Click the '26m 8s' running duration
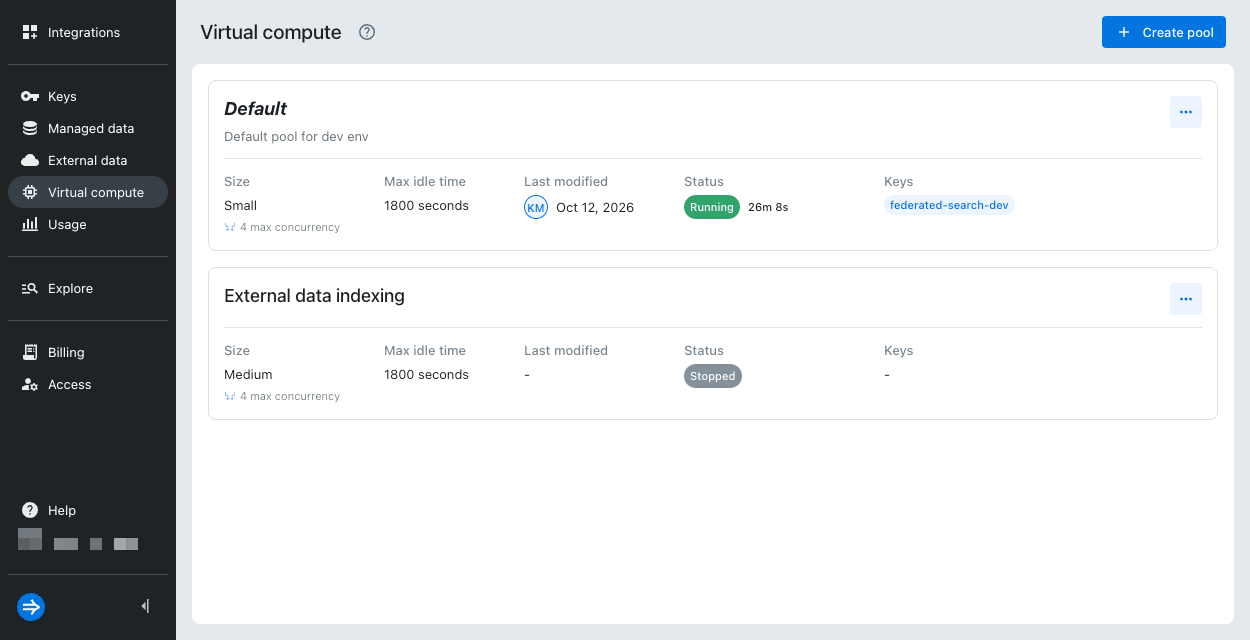The width and height of the screenshot is (1250, 640). (x=768, y=207)
